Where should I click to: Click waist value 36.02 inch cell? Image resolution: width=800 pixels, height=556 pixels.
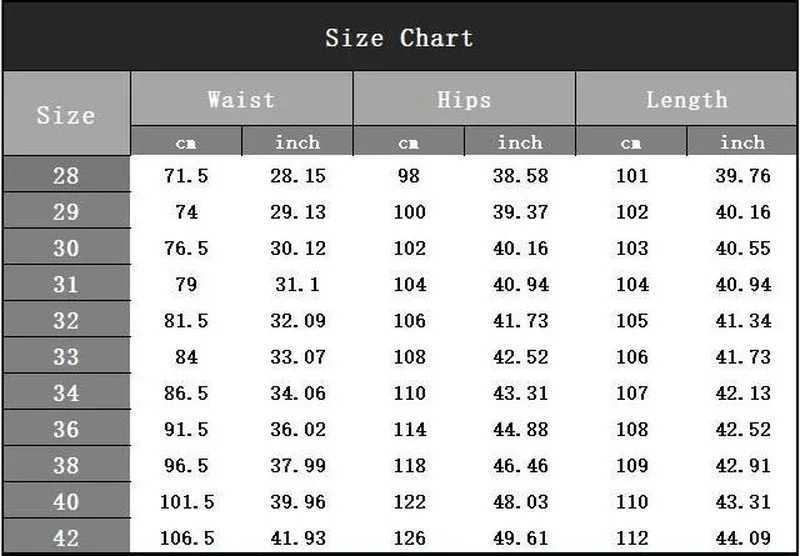tap(298, 429)
